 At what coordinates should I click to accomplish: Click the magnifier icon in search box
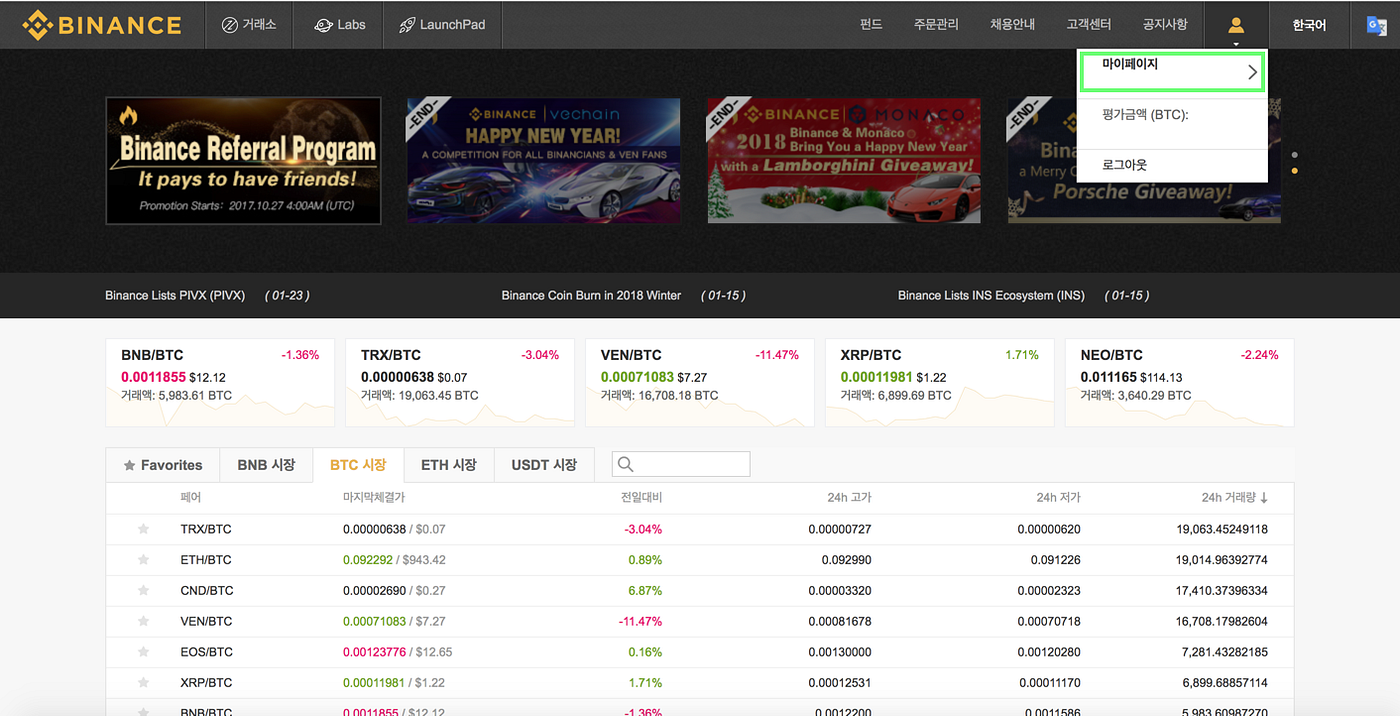[x=625, y=464]
